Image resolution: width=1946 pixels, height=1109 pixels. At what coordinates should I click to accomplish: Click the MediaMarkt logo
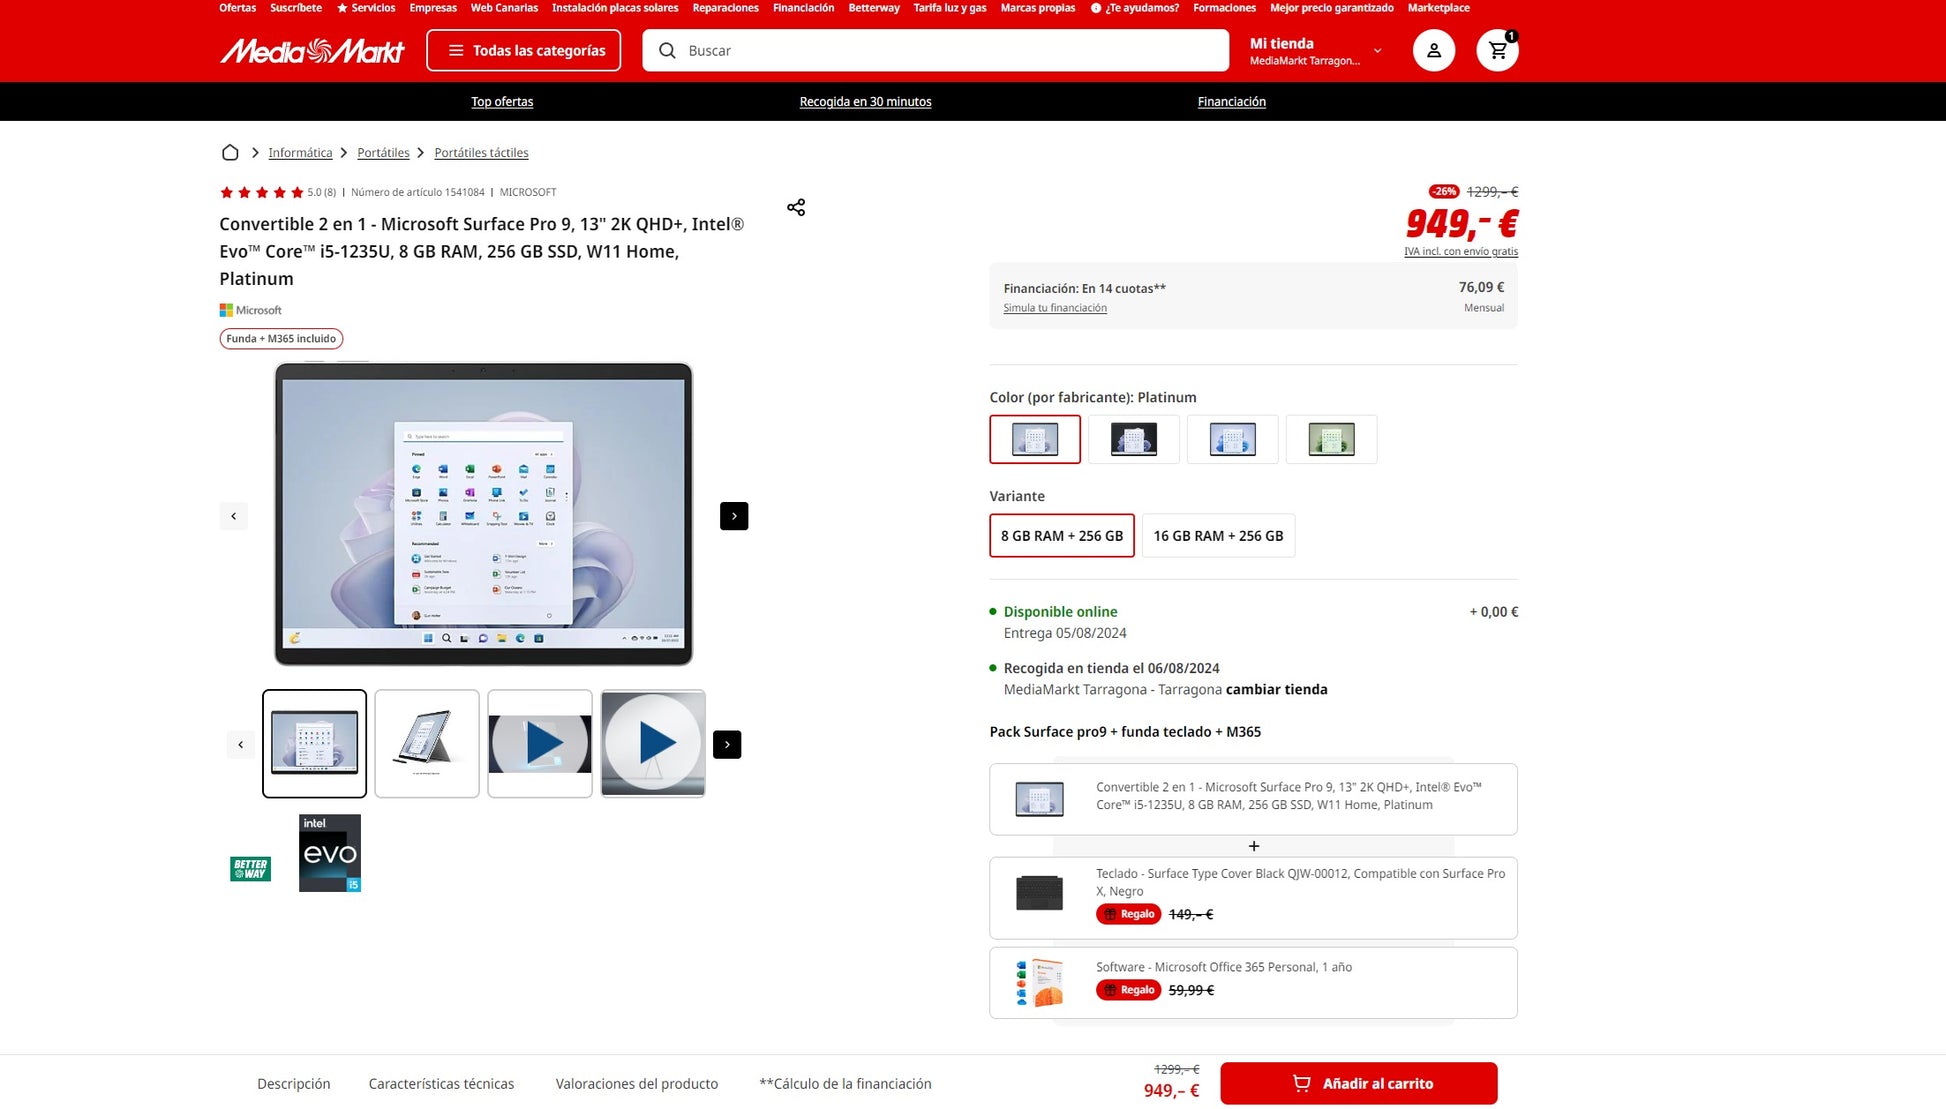tap(312, 50)
